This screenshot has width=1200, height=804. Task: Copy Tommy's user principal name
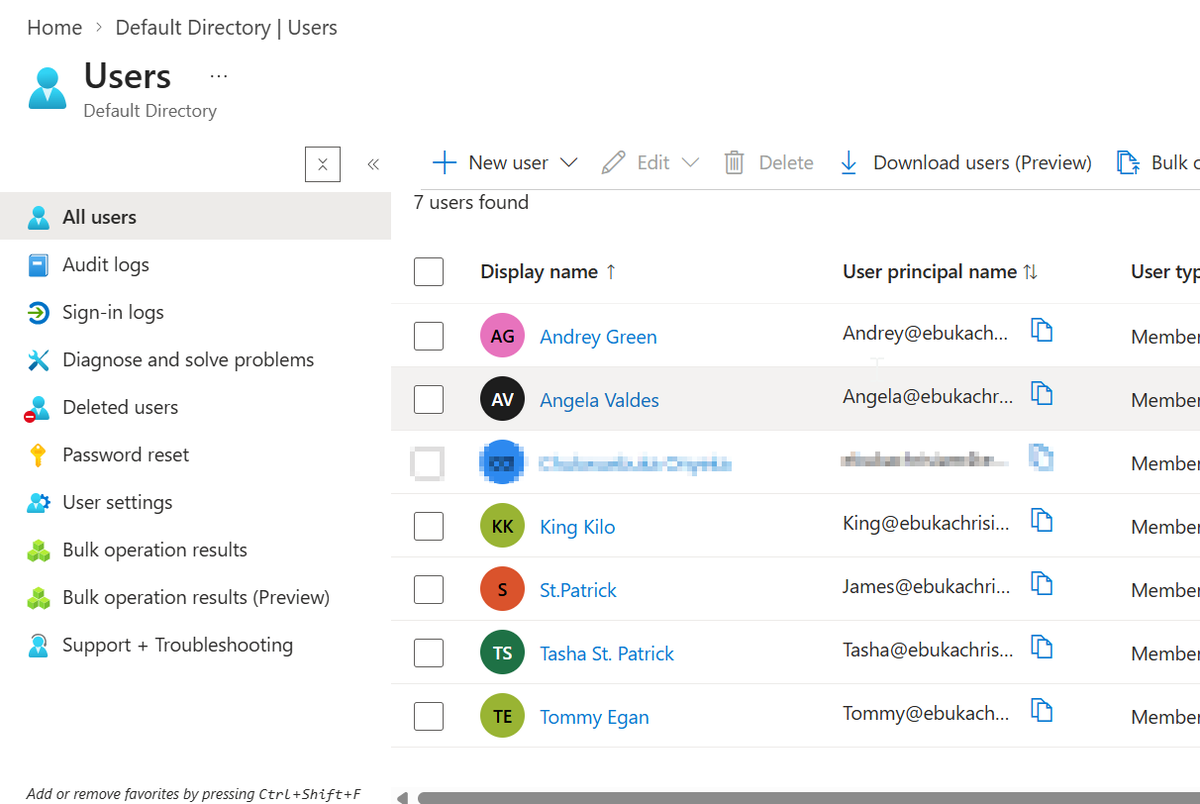coord(1041,711)
